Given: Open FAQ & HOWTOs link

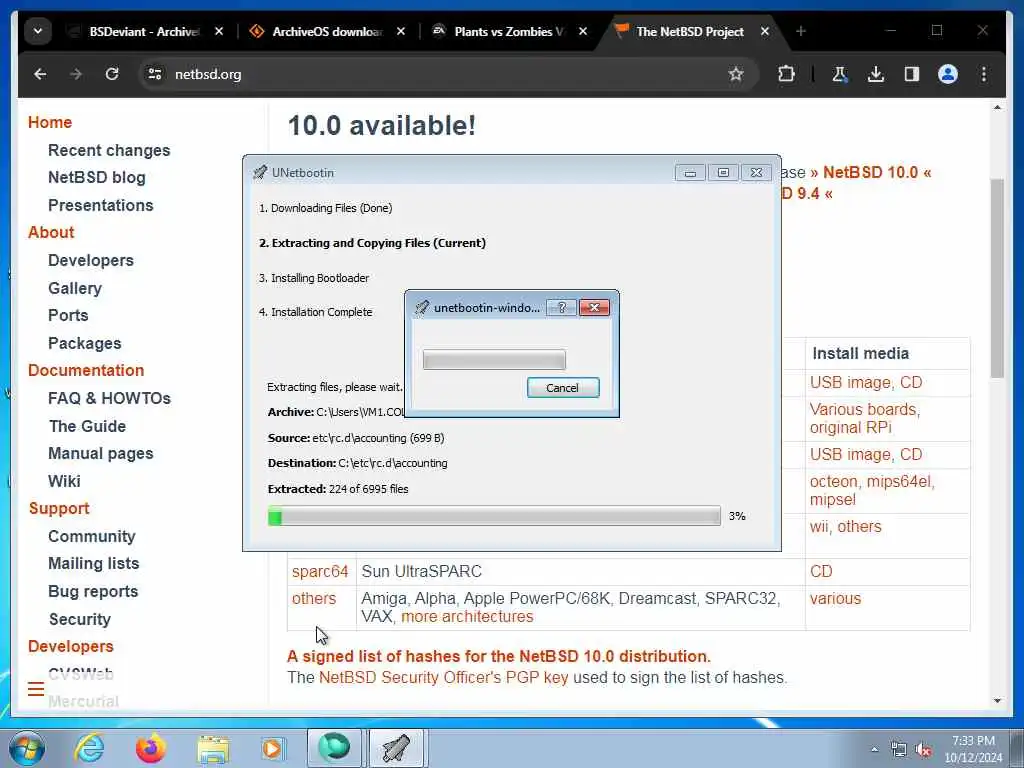Looking at the screenshot, I should (x=109, y=398).
